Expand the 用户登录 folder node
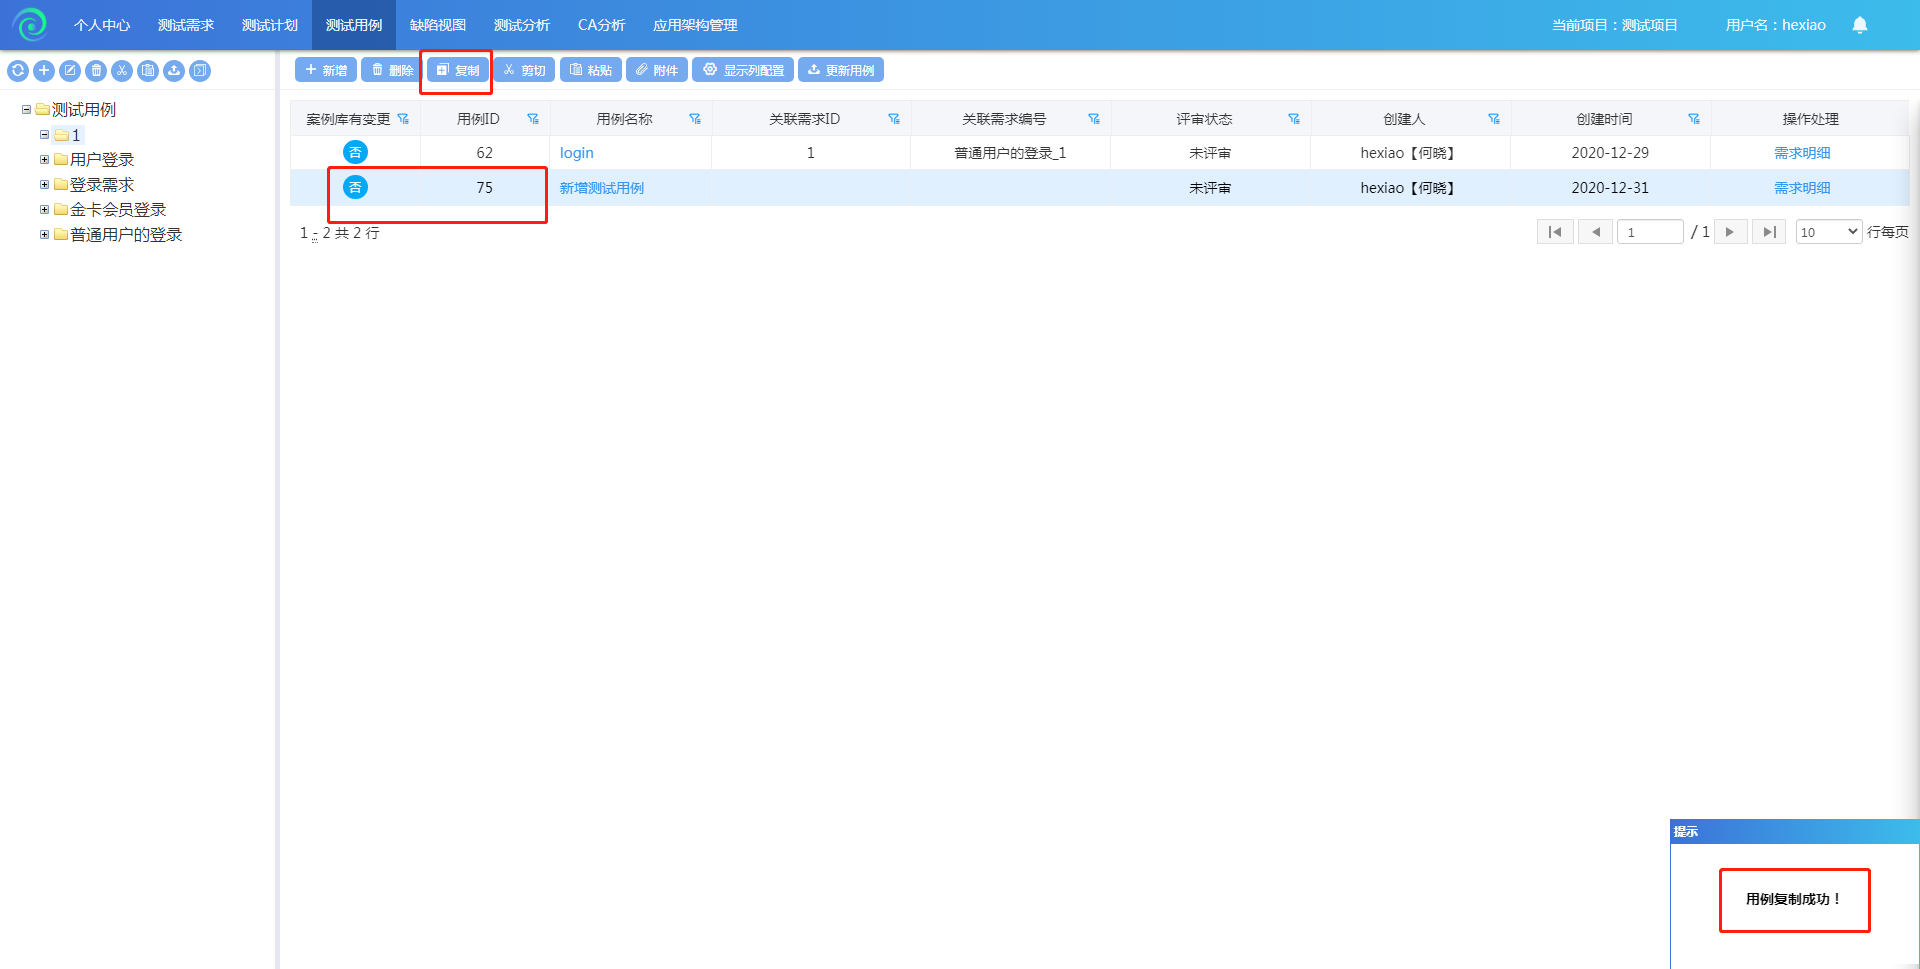 tap(44, 159)
